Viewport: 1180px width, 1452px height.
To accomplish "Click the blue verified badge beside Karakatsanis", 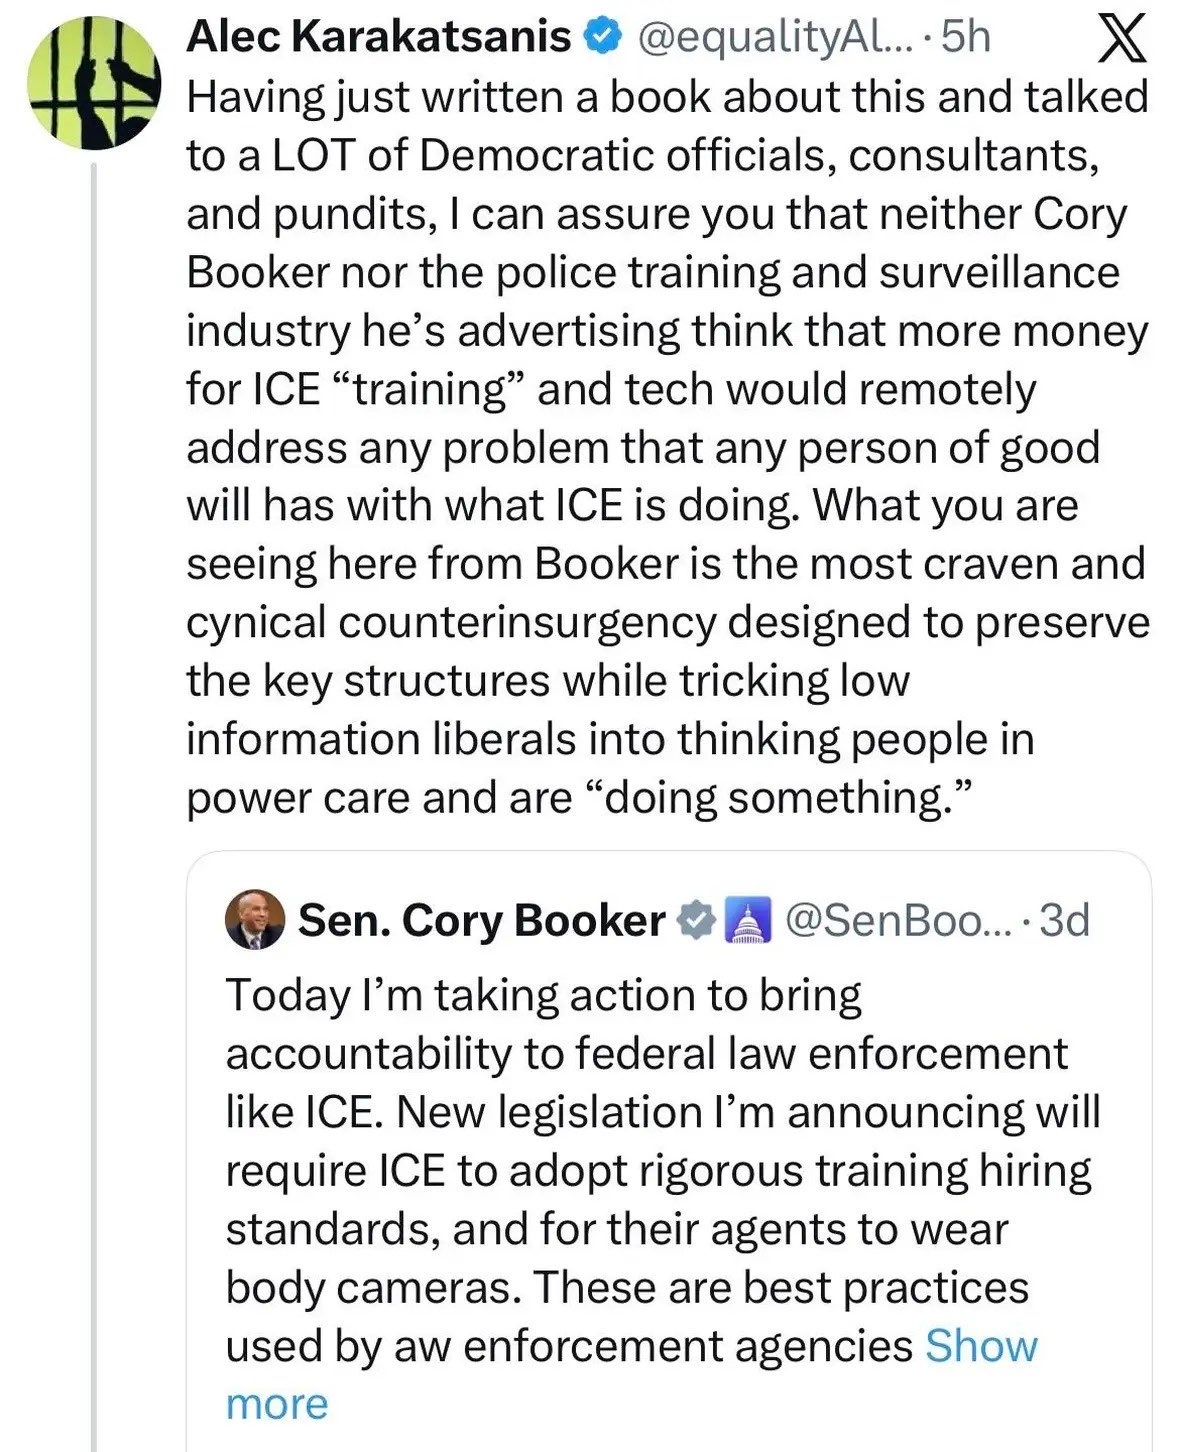I will (598, 38).
